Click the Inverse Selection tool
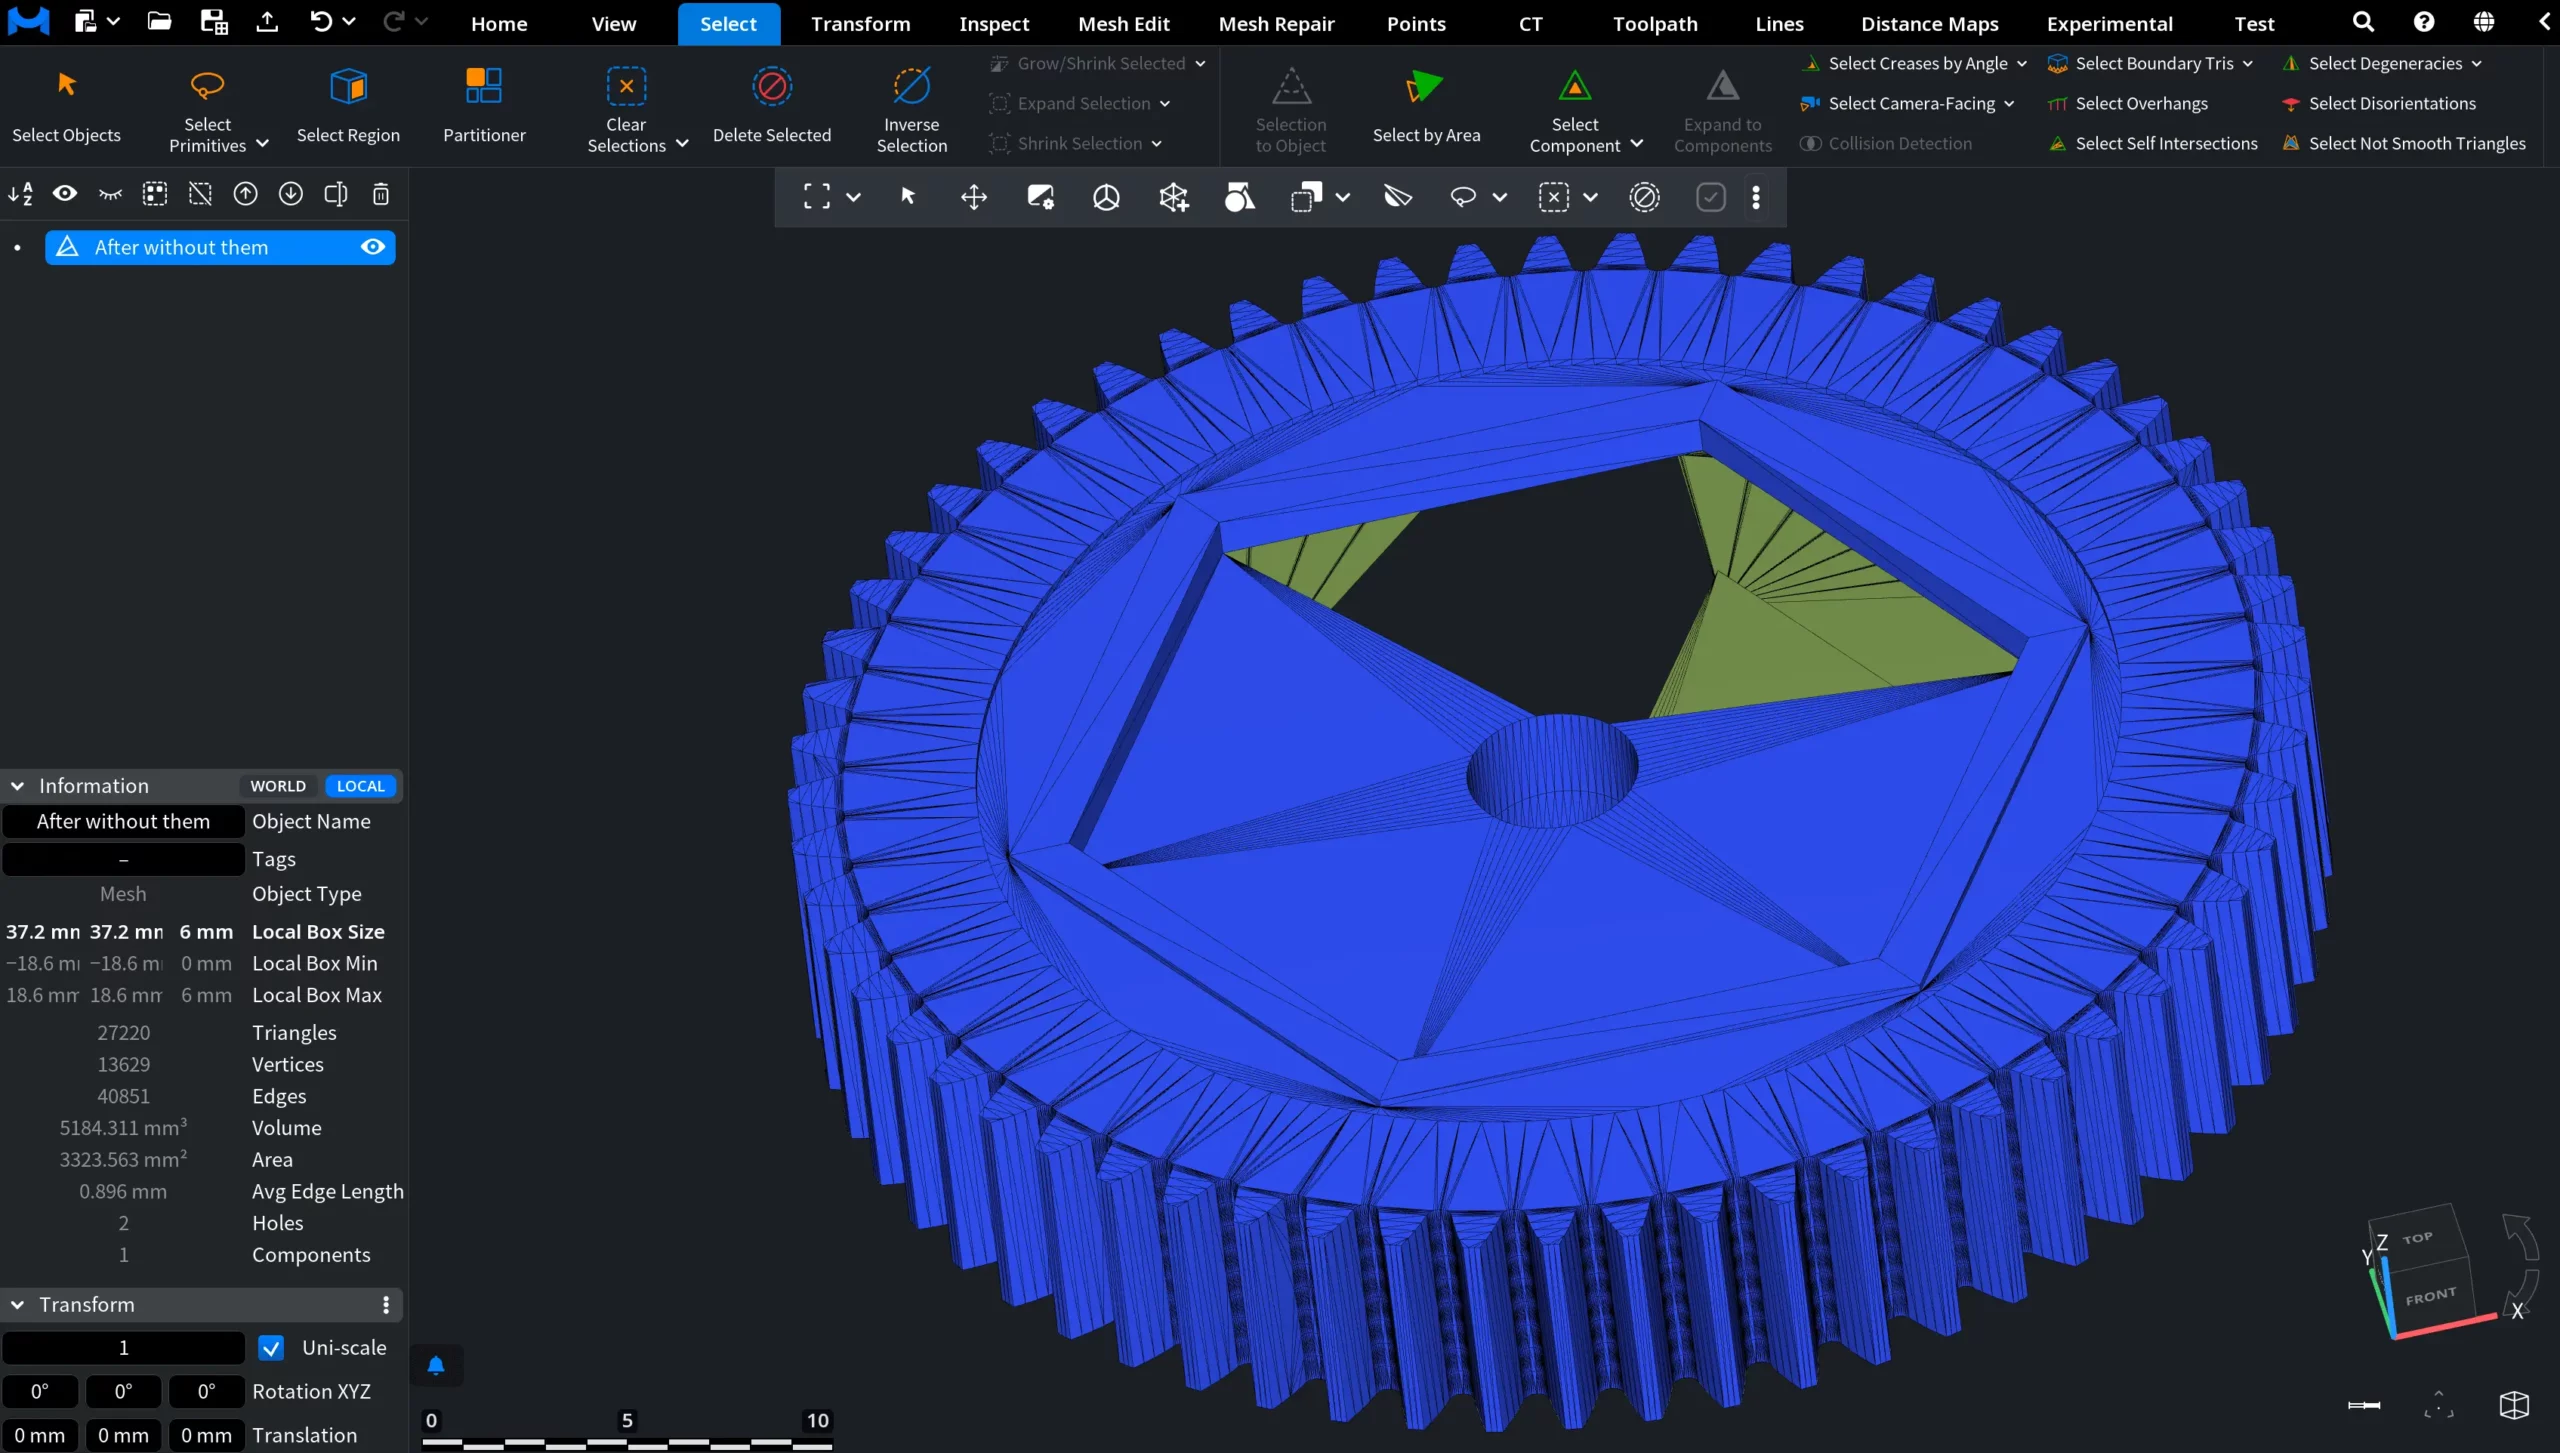Screen dimensions: 2560x1453 (x=911, y=109)
